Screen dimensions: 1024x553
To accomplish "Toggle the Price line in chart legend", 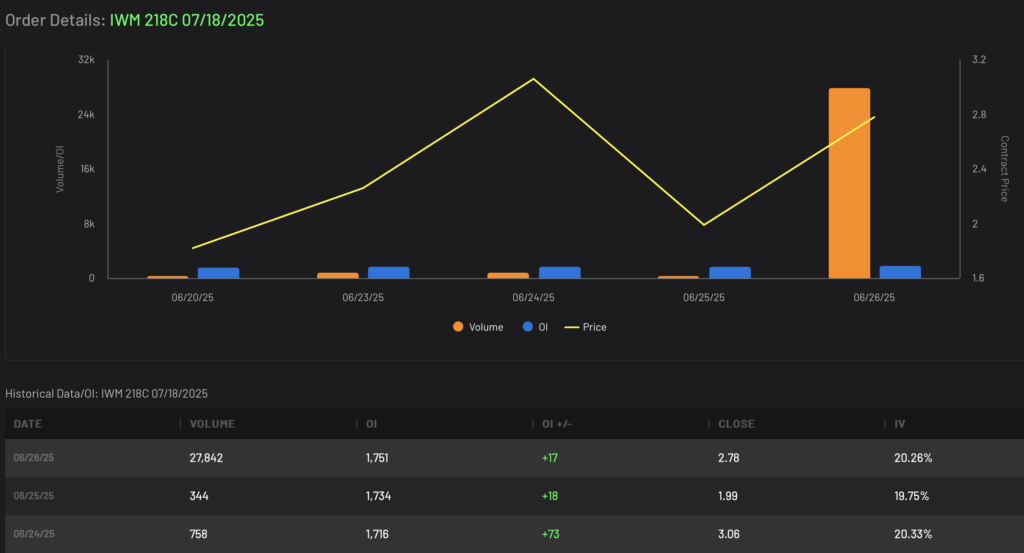I will pyautogui.click(x=585, y=327).
